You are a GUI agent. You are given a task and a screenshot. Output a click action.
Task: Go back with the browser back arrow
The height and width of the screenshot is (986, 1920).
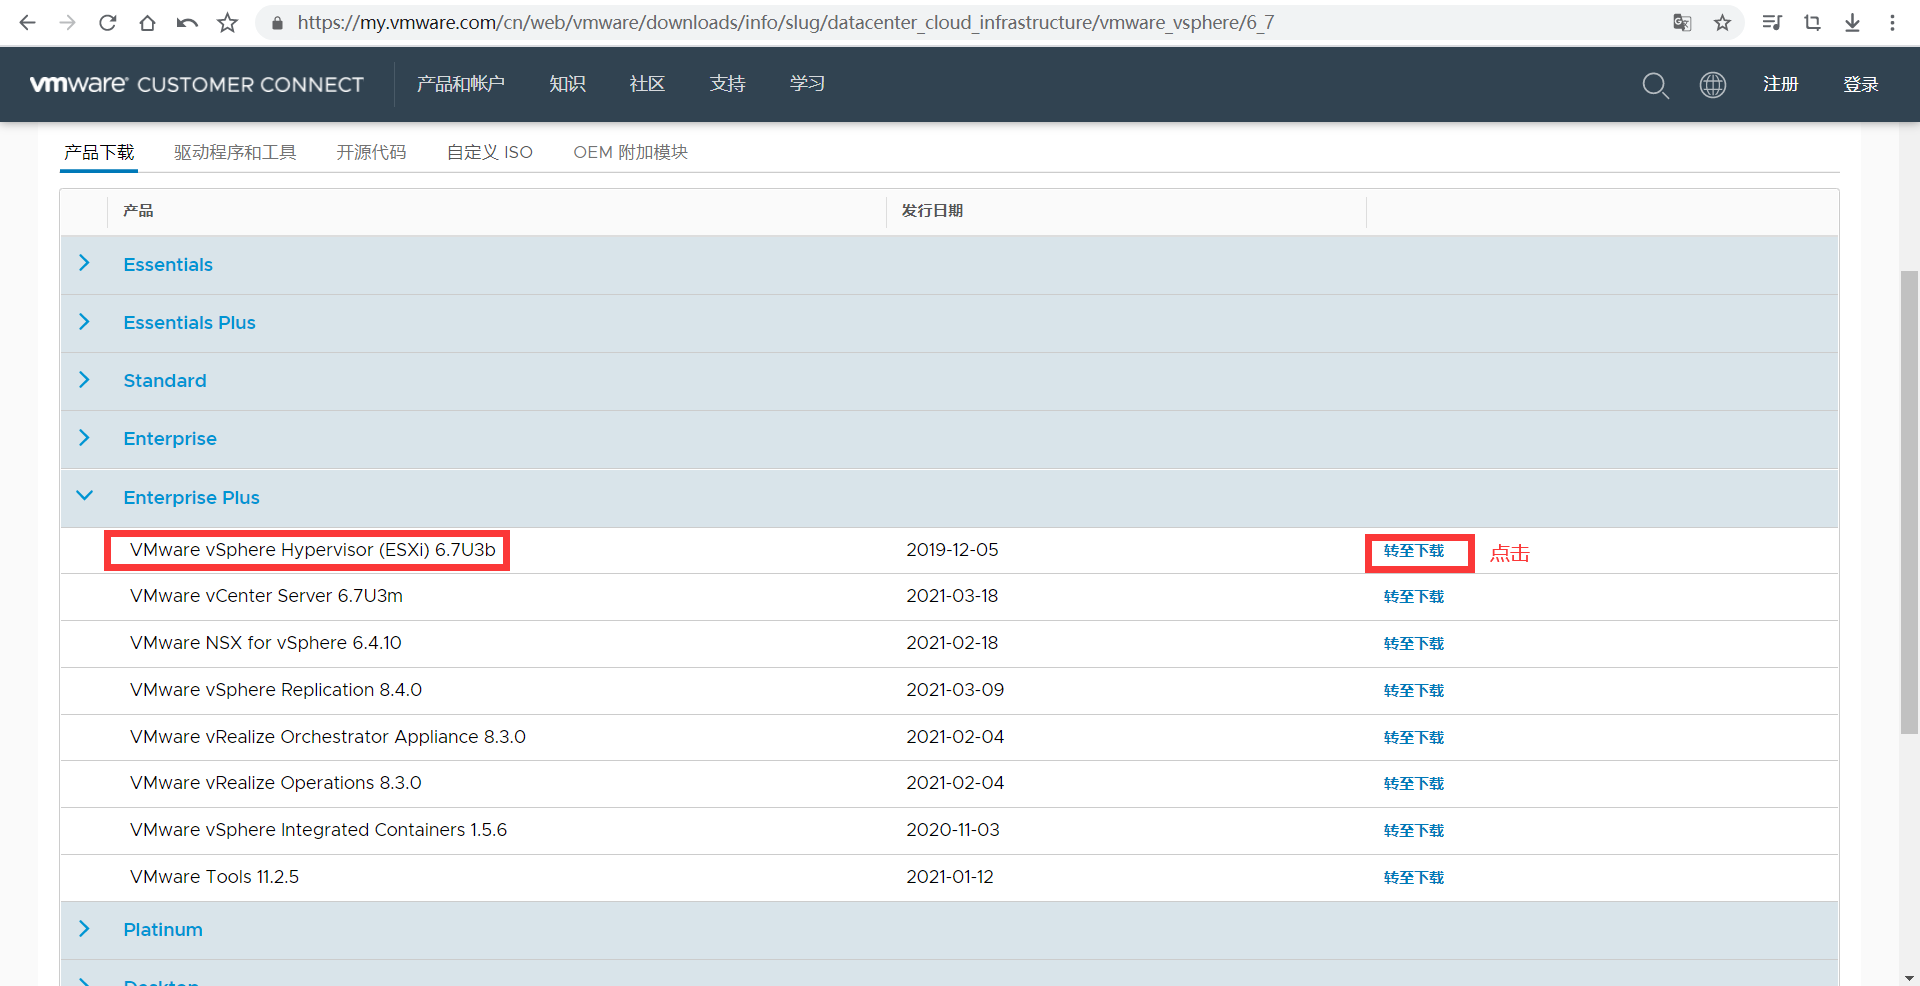coord(28,22)
